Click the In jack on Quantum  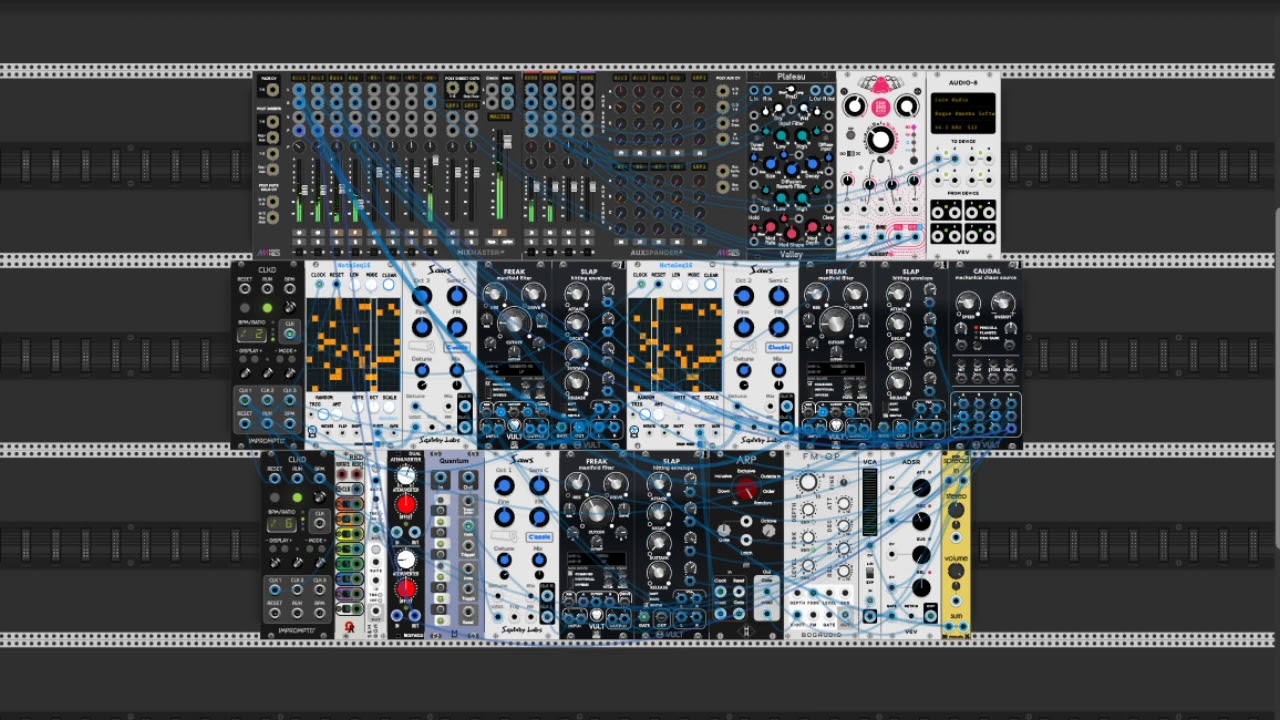point(440,480)
